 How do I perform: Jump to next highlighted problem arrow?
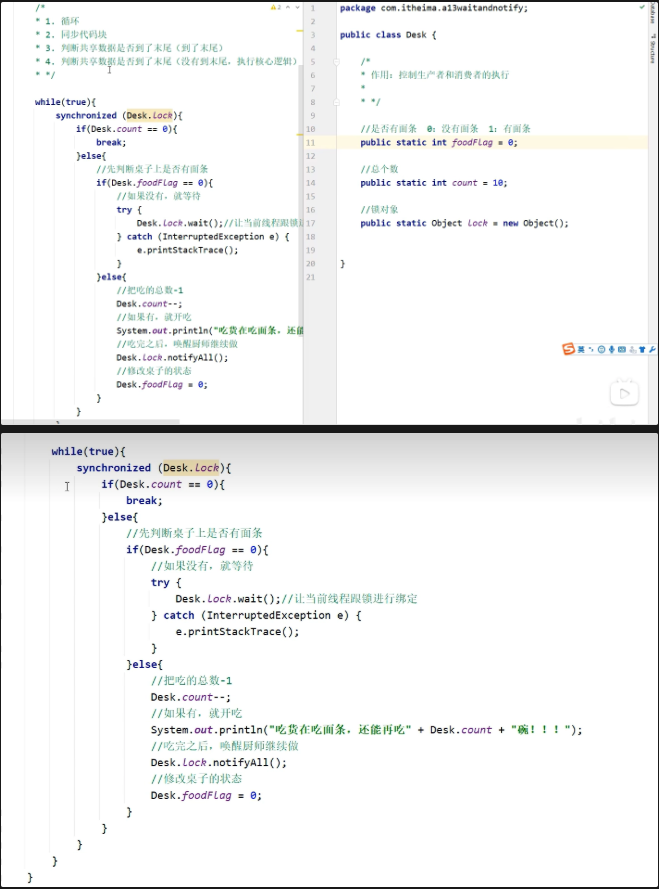coord(297,7)
